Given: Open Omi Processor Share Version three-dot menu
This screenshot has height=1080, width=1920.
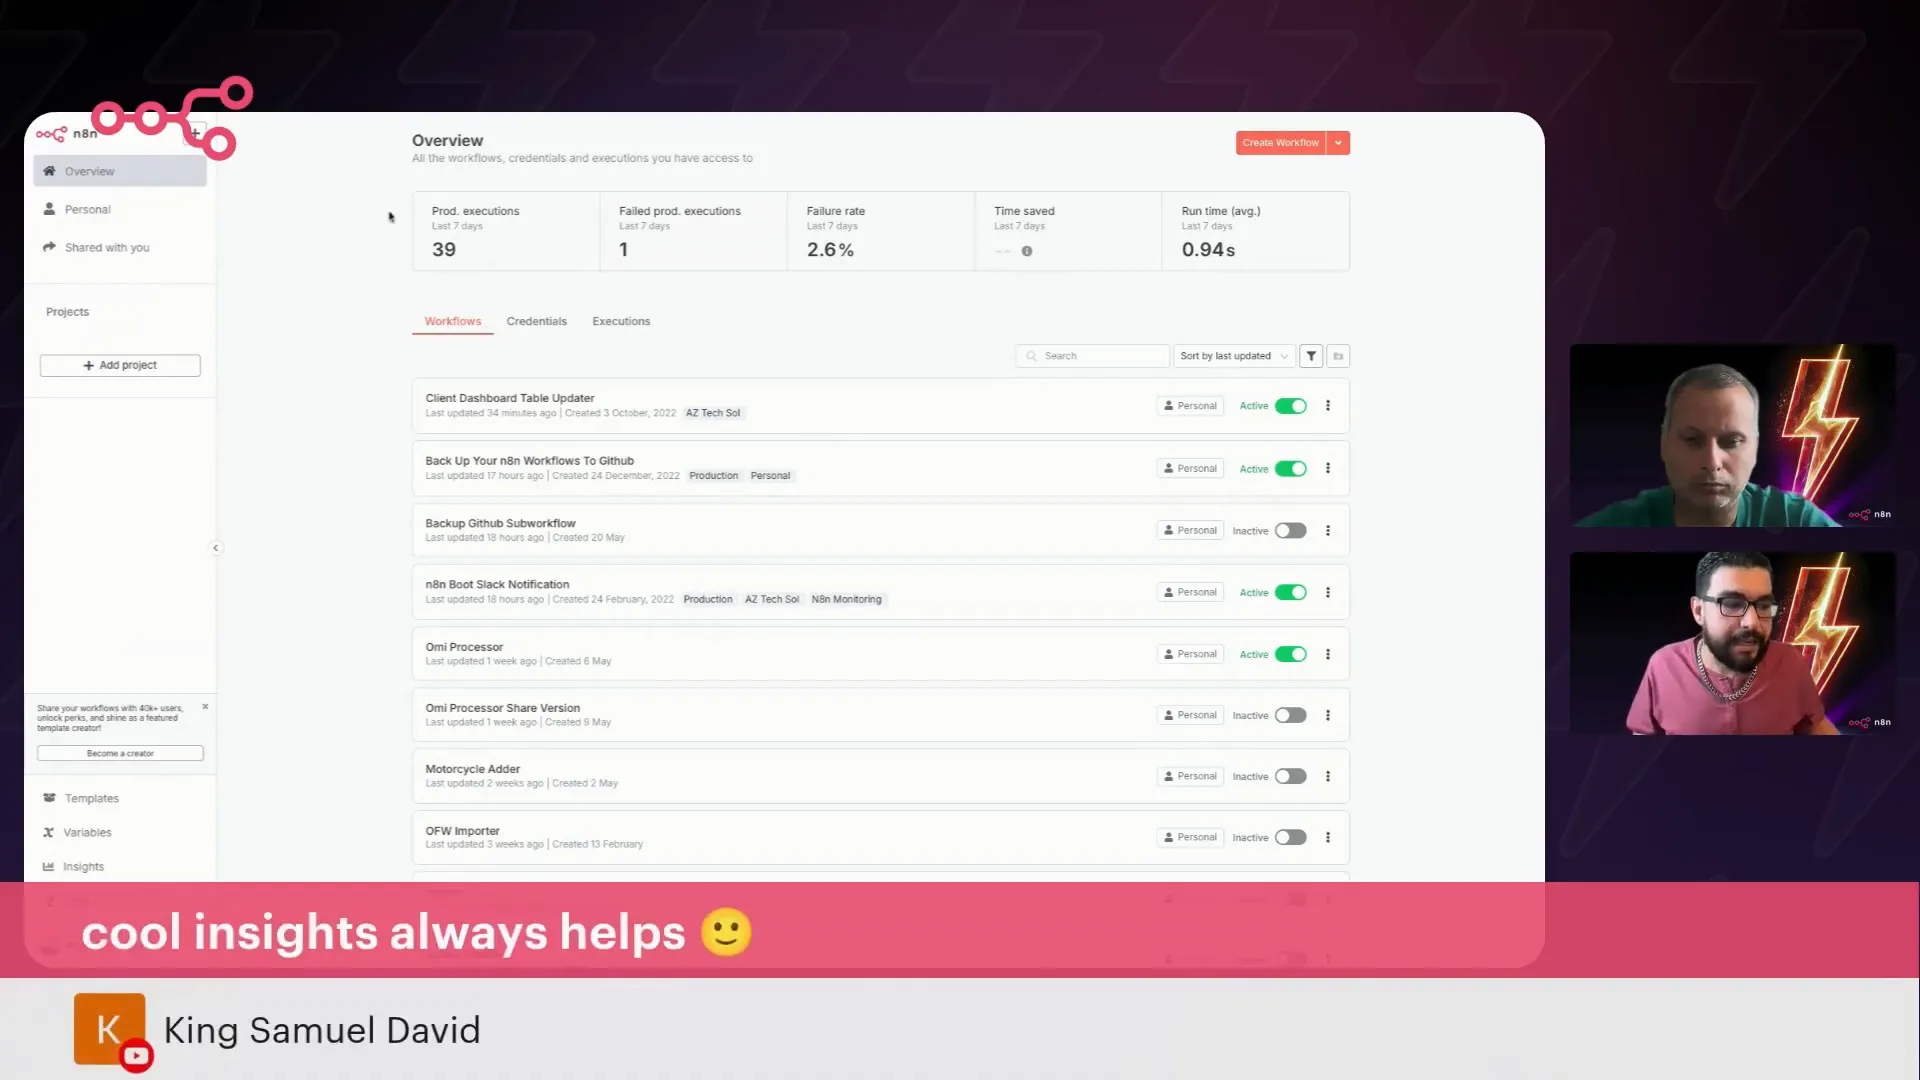Looking at the screenshot, I should 1328,716.
